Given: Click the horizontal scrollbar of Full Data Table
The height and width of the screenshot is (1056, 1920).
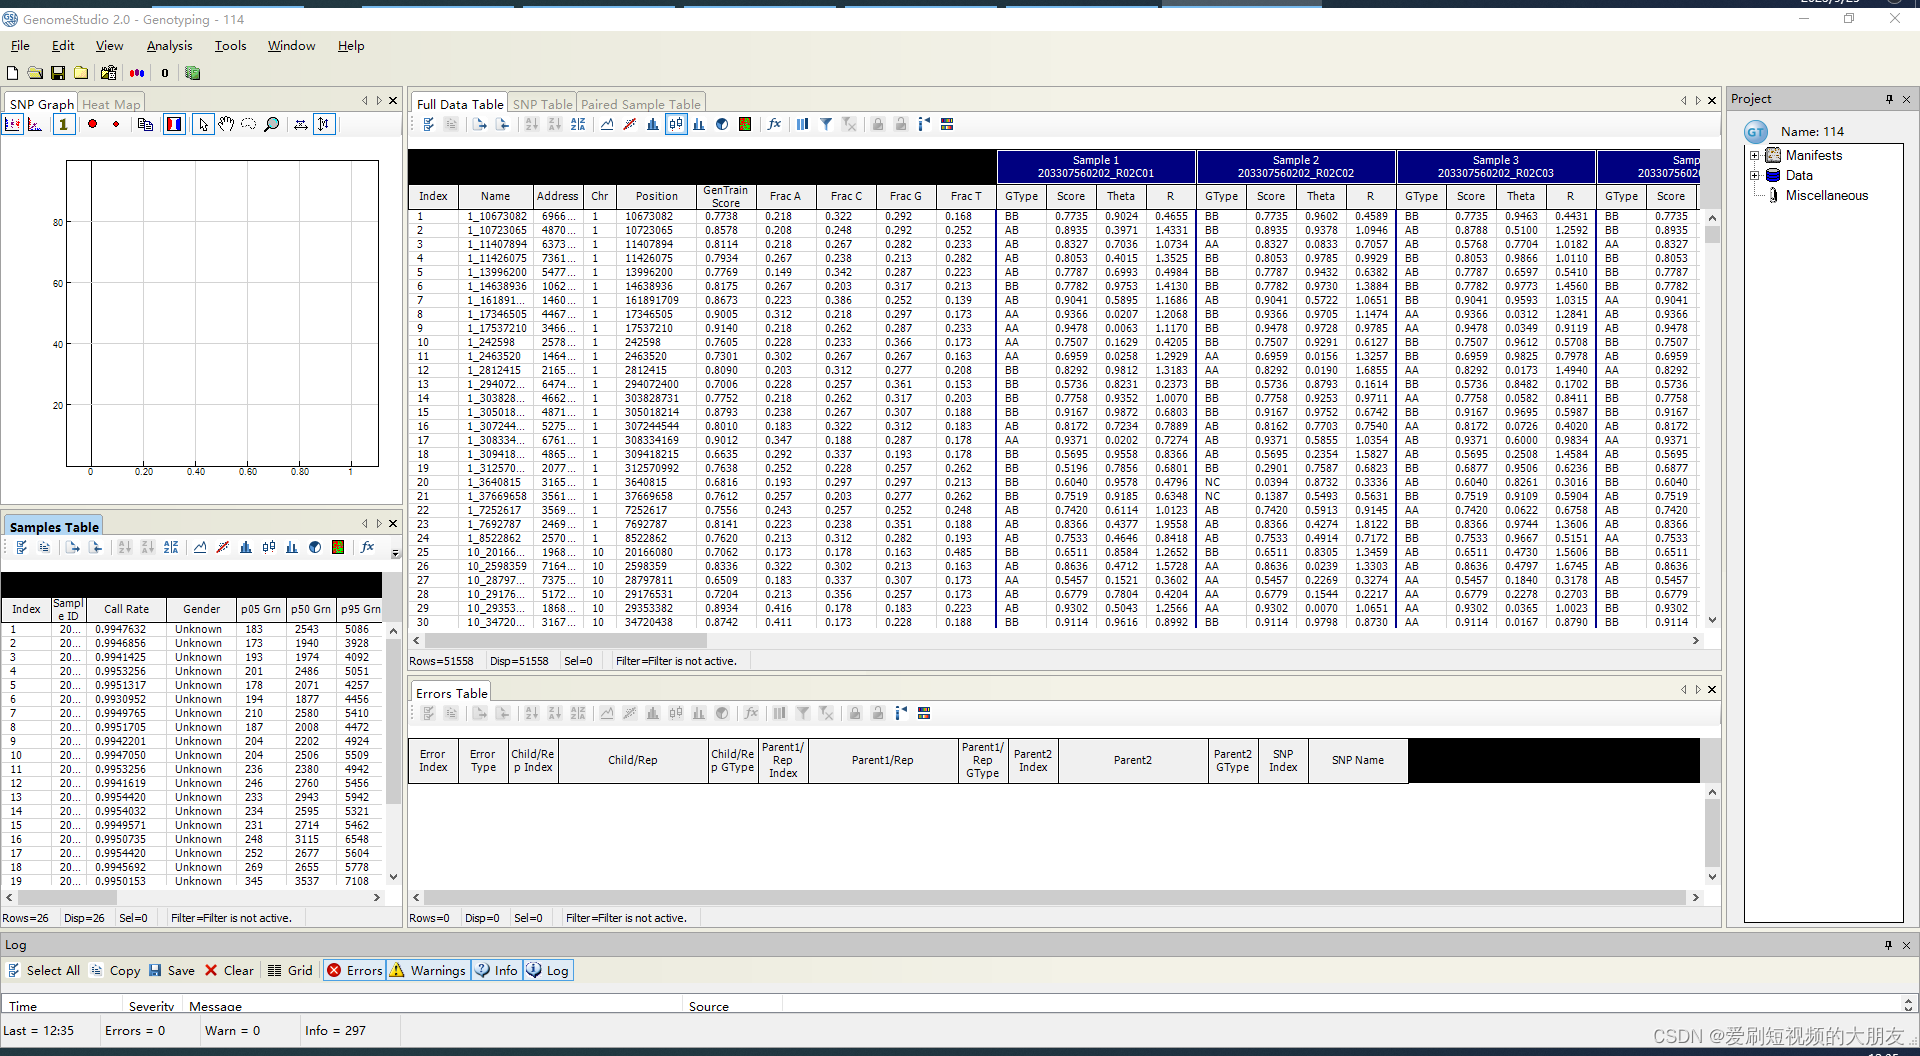Looking at the screenshot, I should click(x=560, y=641).
